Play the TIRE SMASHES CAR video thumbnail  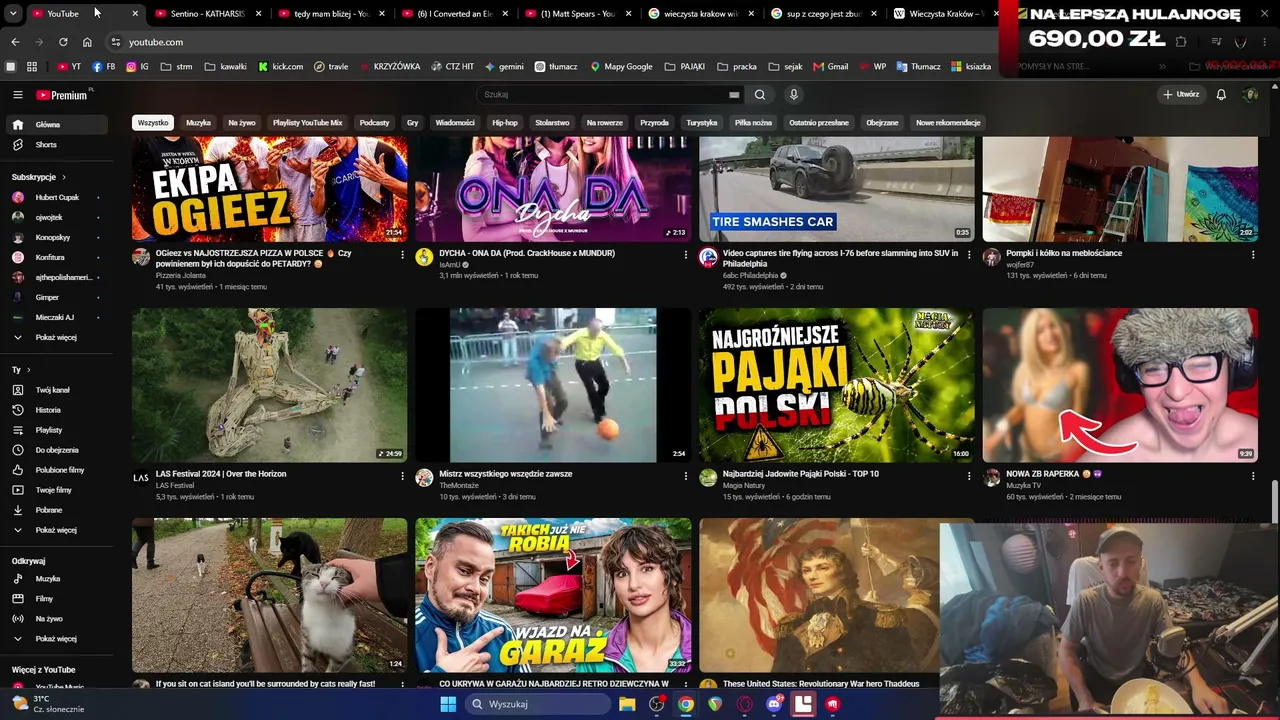pyautogui.click(x=836, y=189)
